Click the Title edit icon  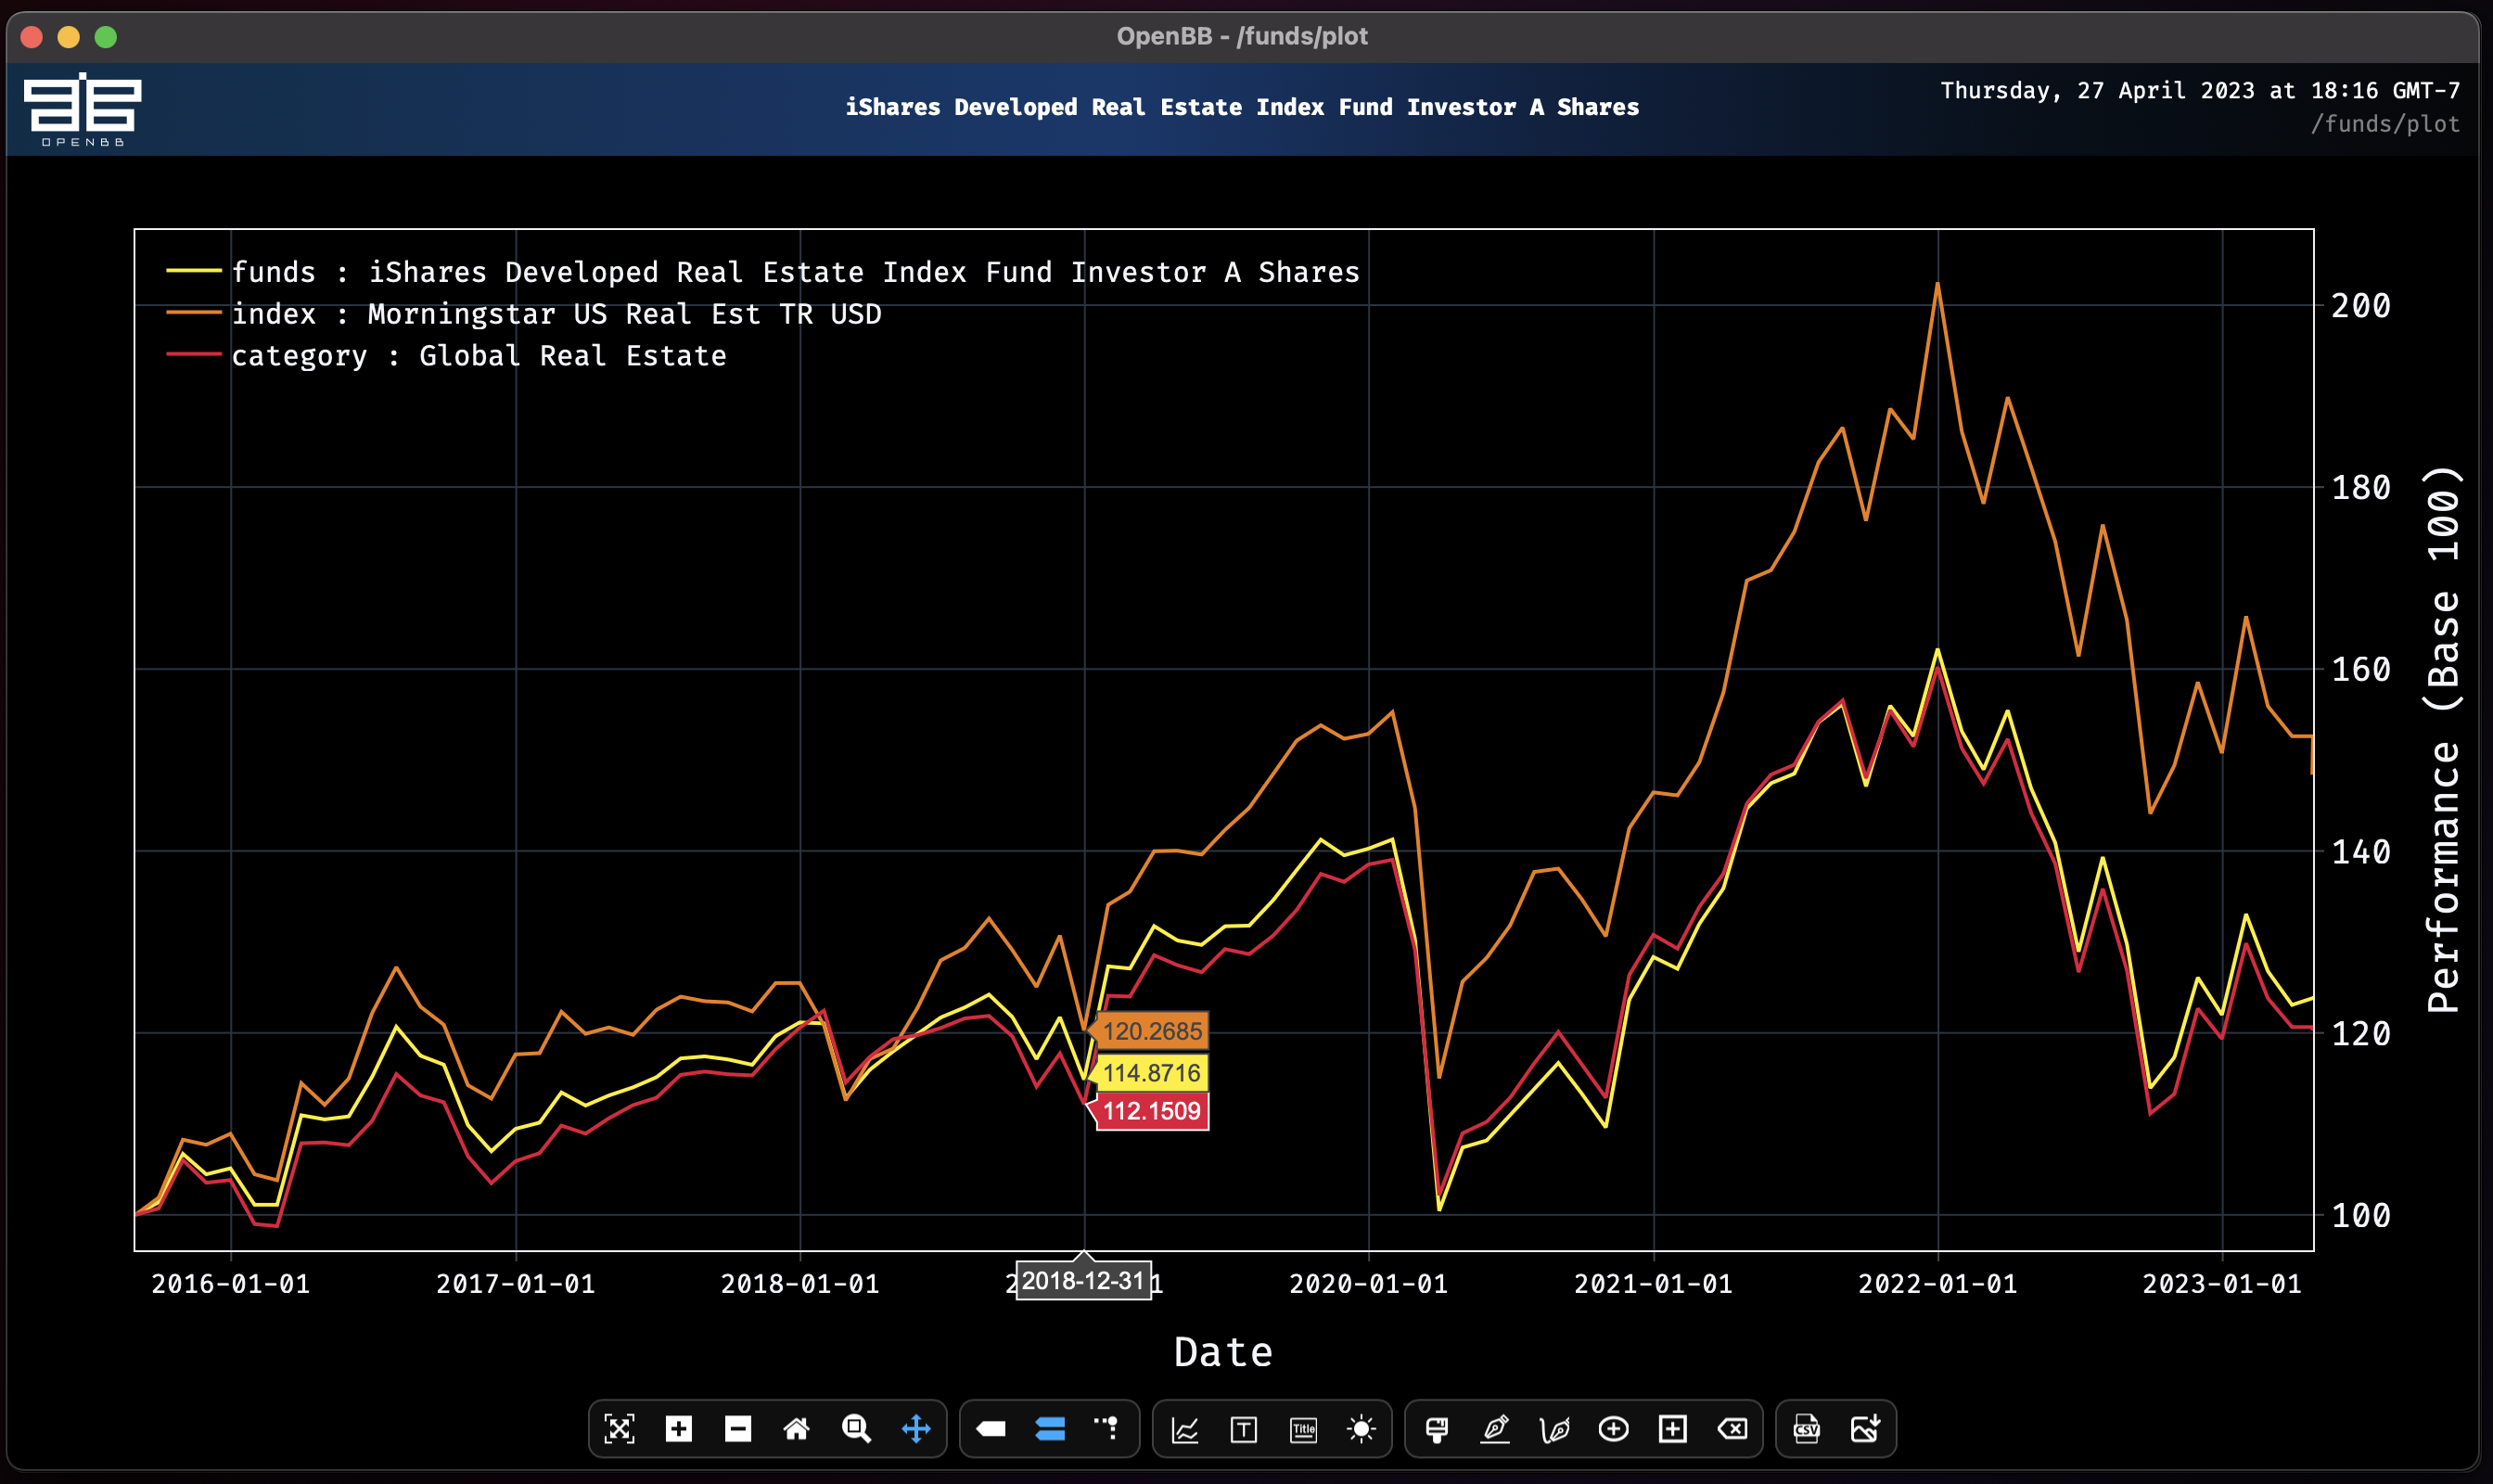click(x=1304, y=1430)
